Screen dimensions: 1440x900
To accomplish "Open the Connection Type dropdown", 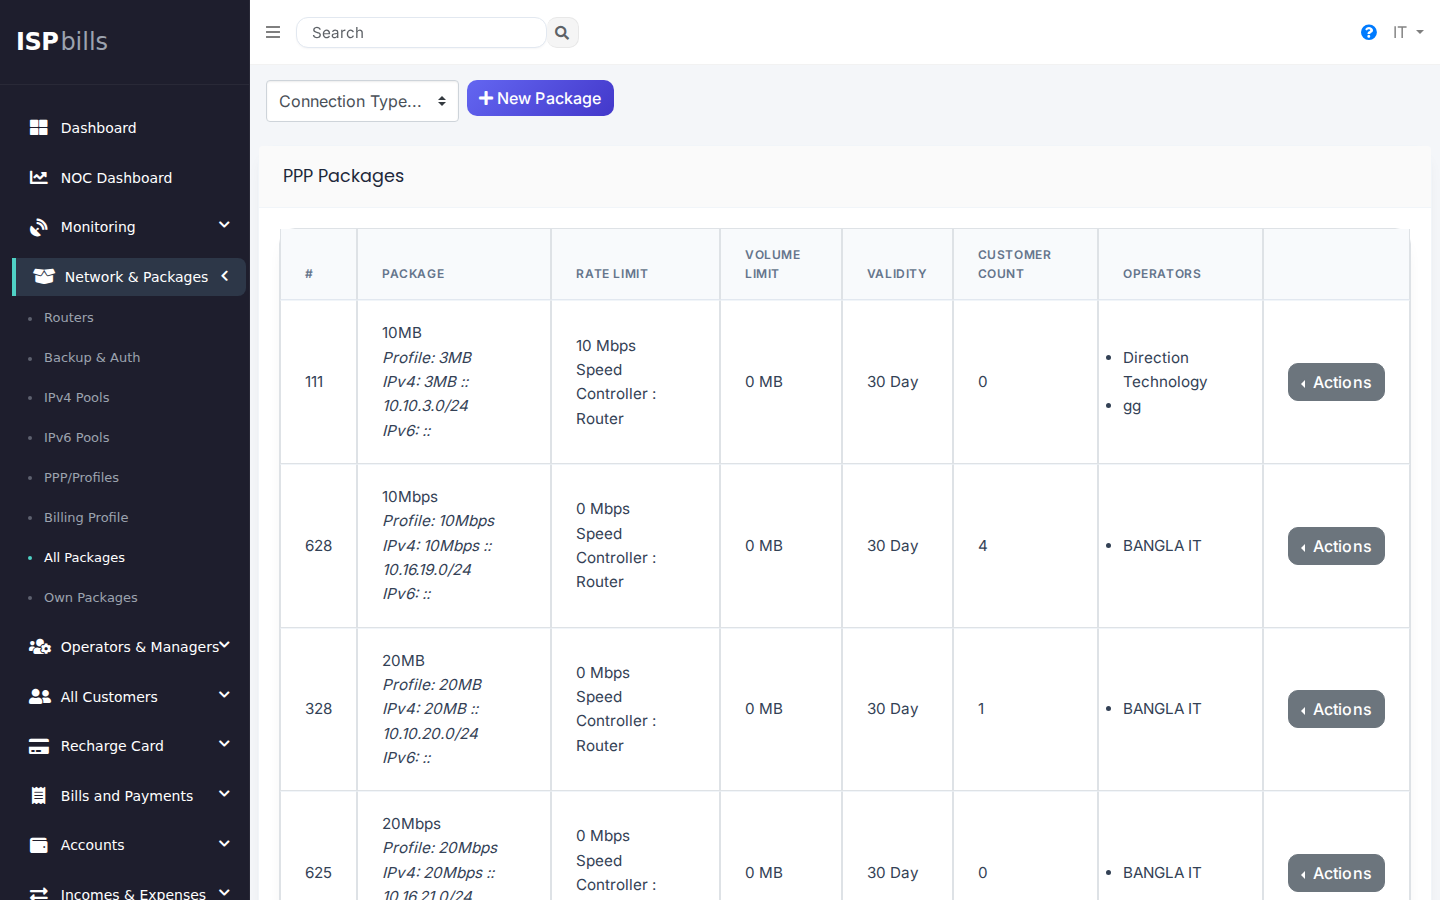I will [362, 101].
